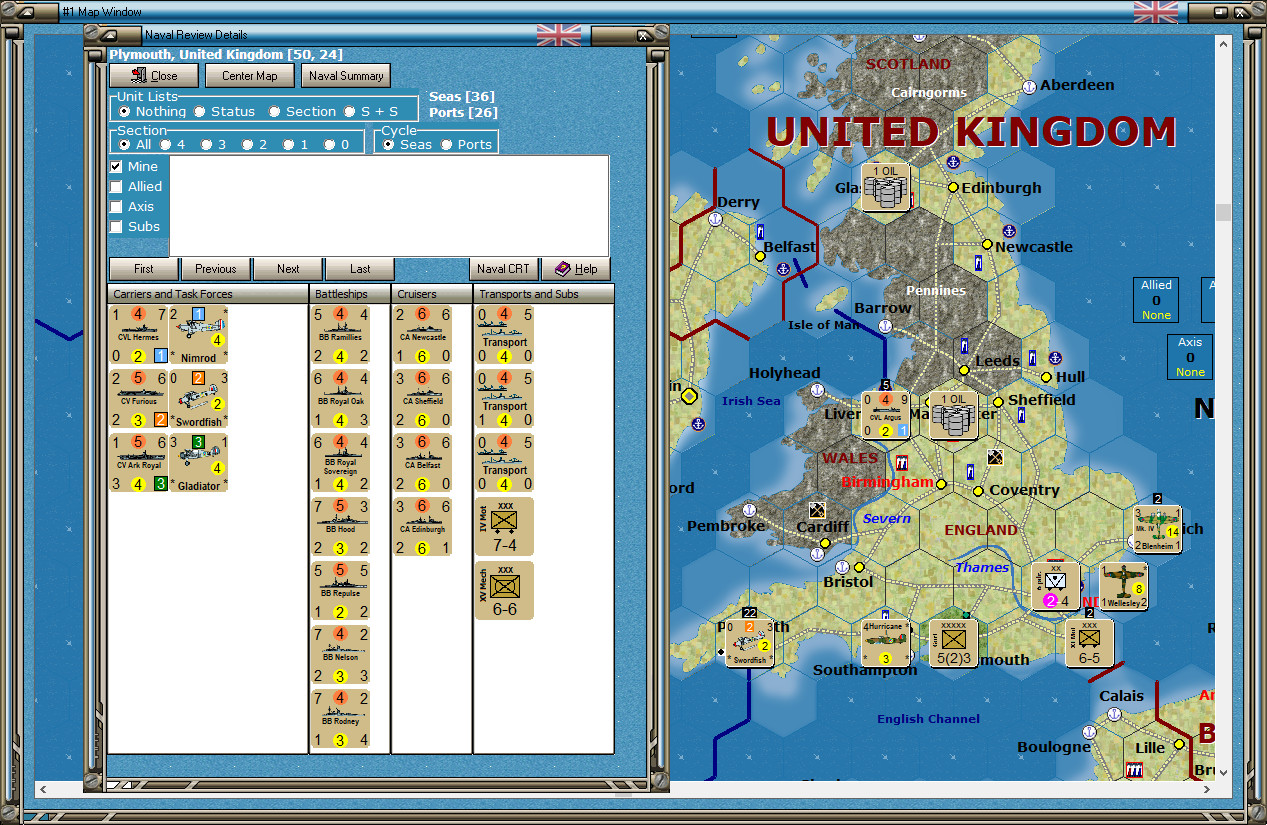
Task: Select the CV Ark Royal carrier counter
Action: point(138,460)
